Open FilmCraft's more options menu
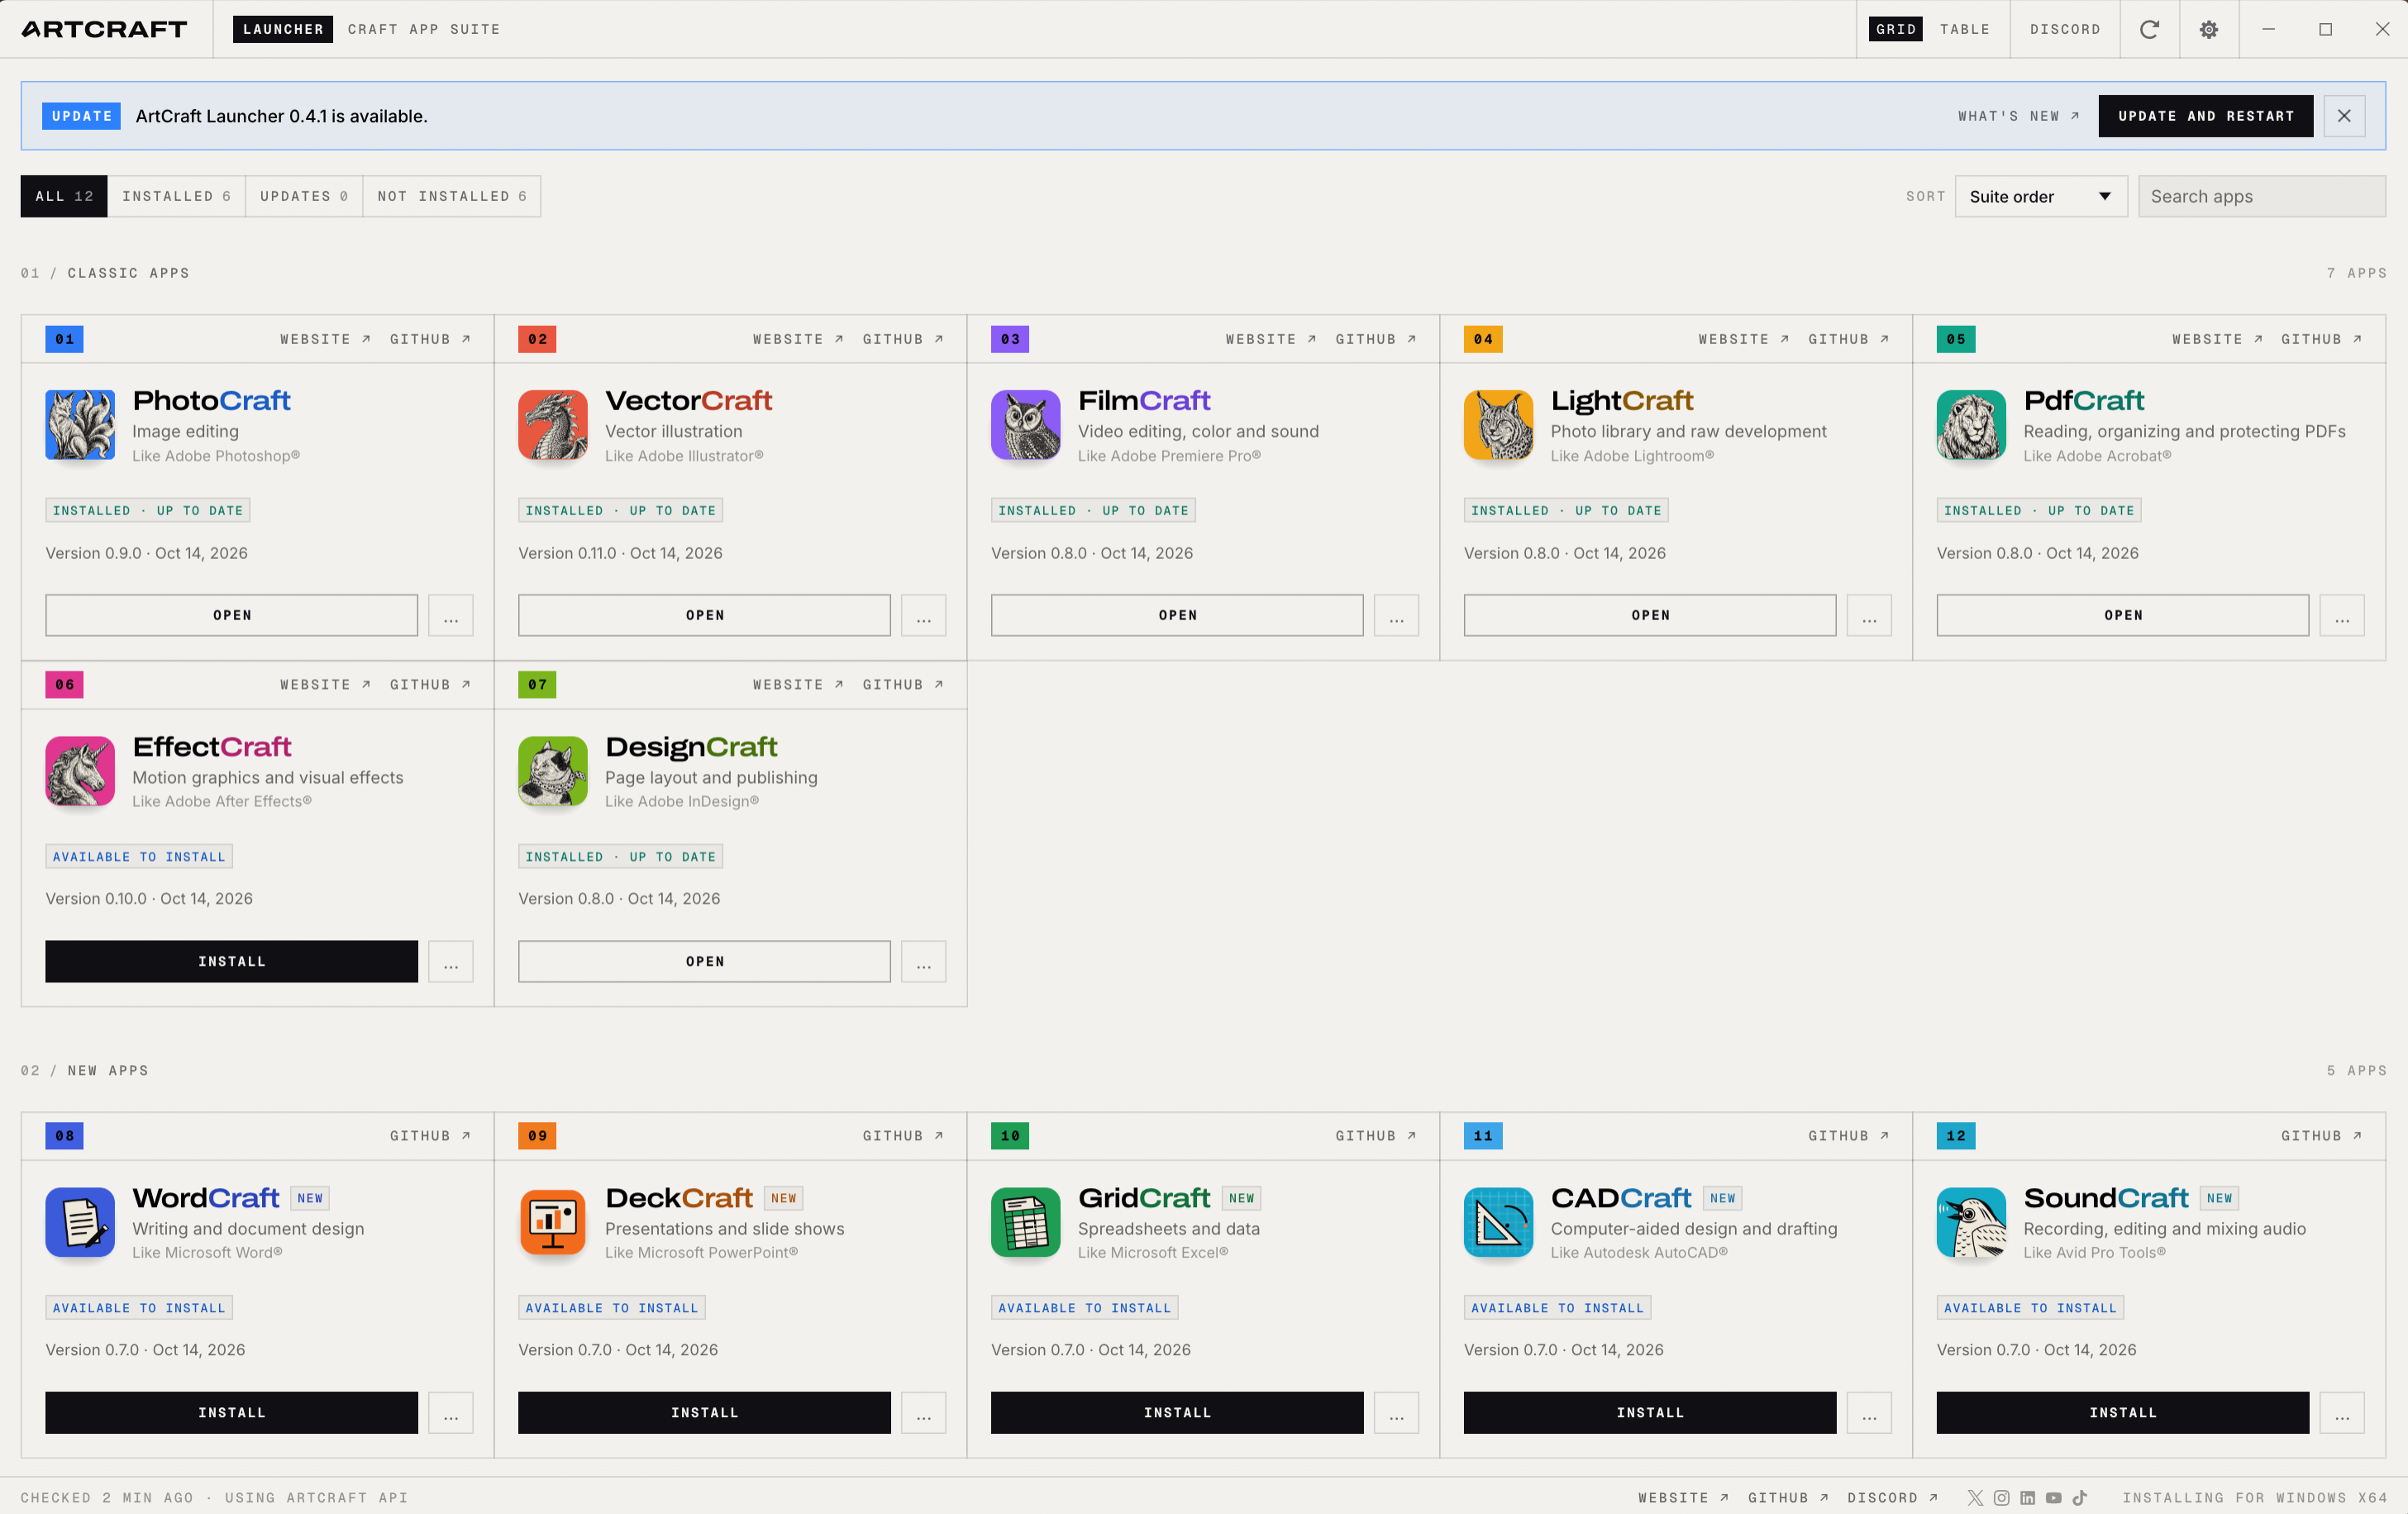The width and height of the screenshot is (2408, 1514). point(1396,615)
